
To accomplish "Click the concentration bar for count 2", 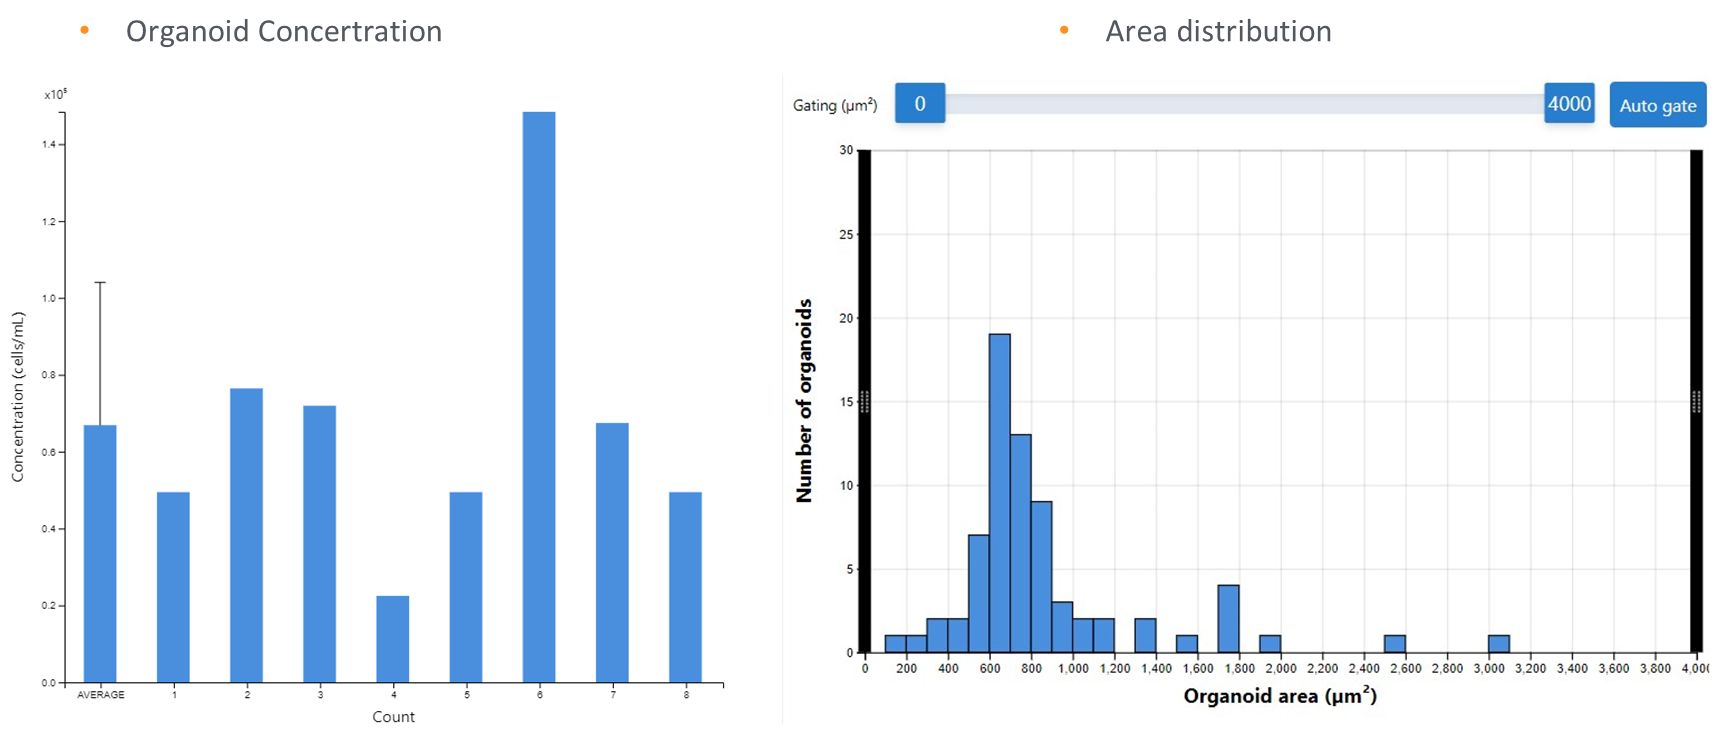I will coord(246,536).
